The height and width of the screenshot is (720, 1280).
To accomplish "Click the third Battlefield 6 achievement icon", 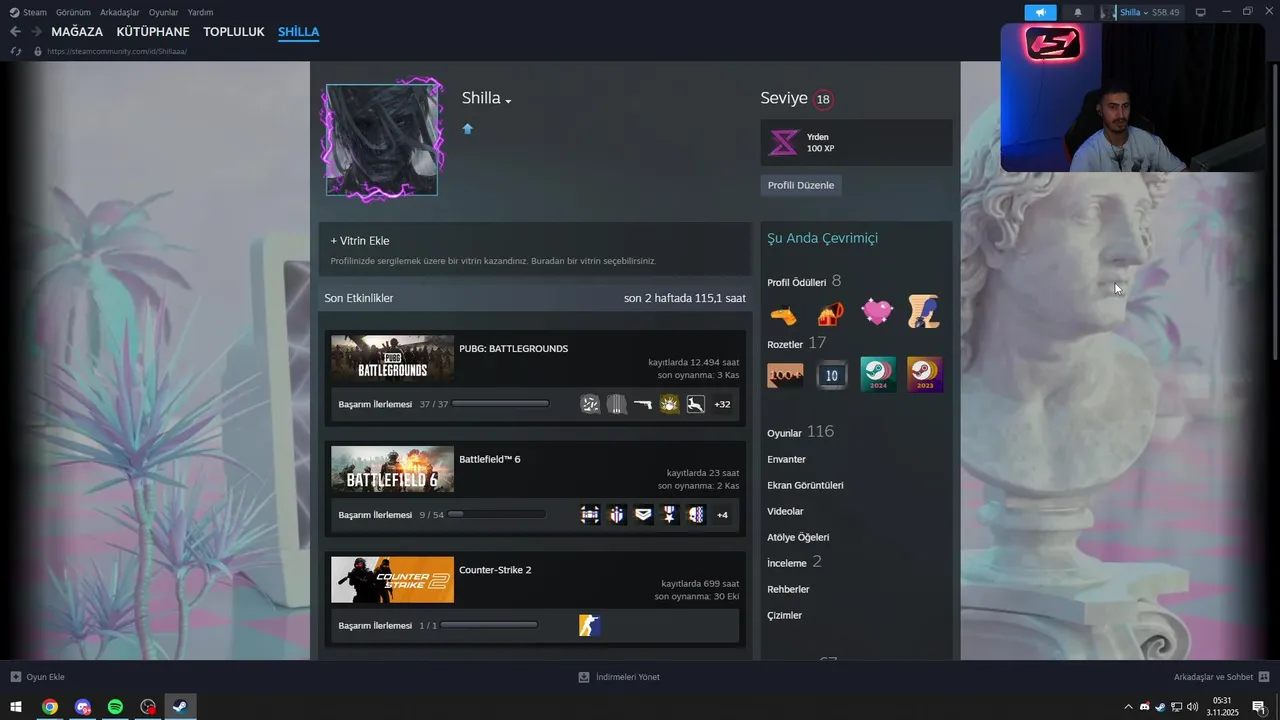I will [x=643, y=515].
